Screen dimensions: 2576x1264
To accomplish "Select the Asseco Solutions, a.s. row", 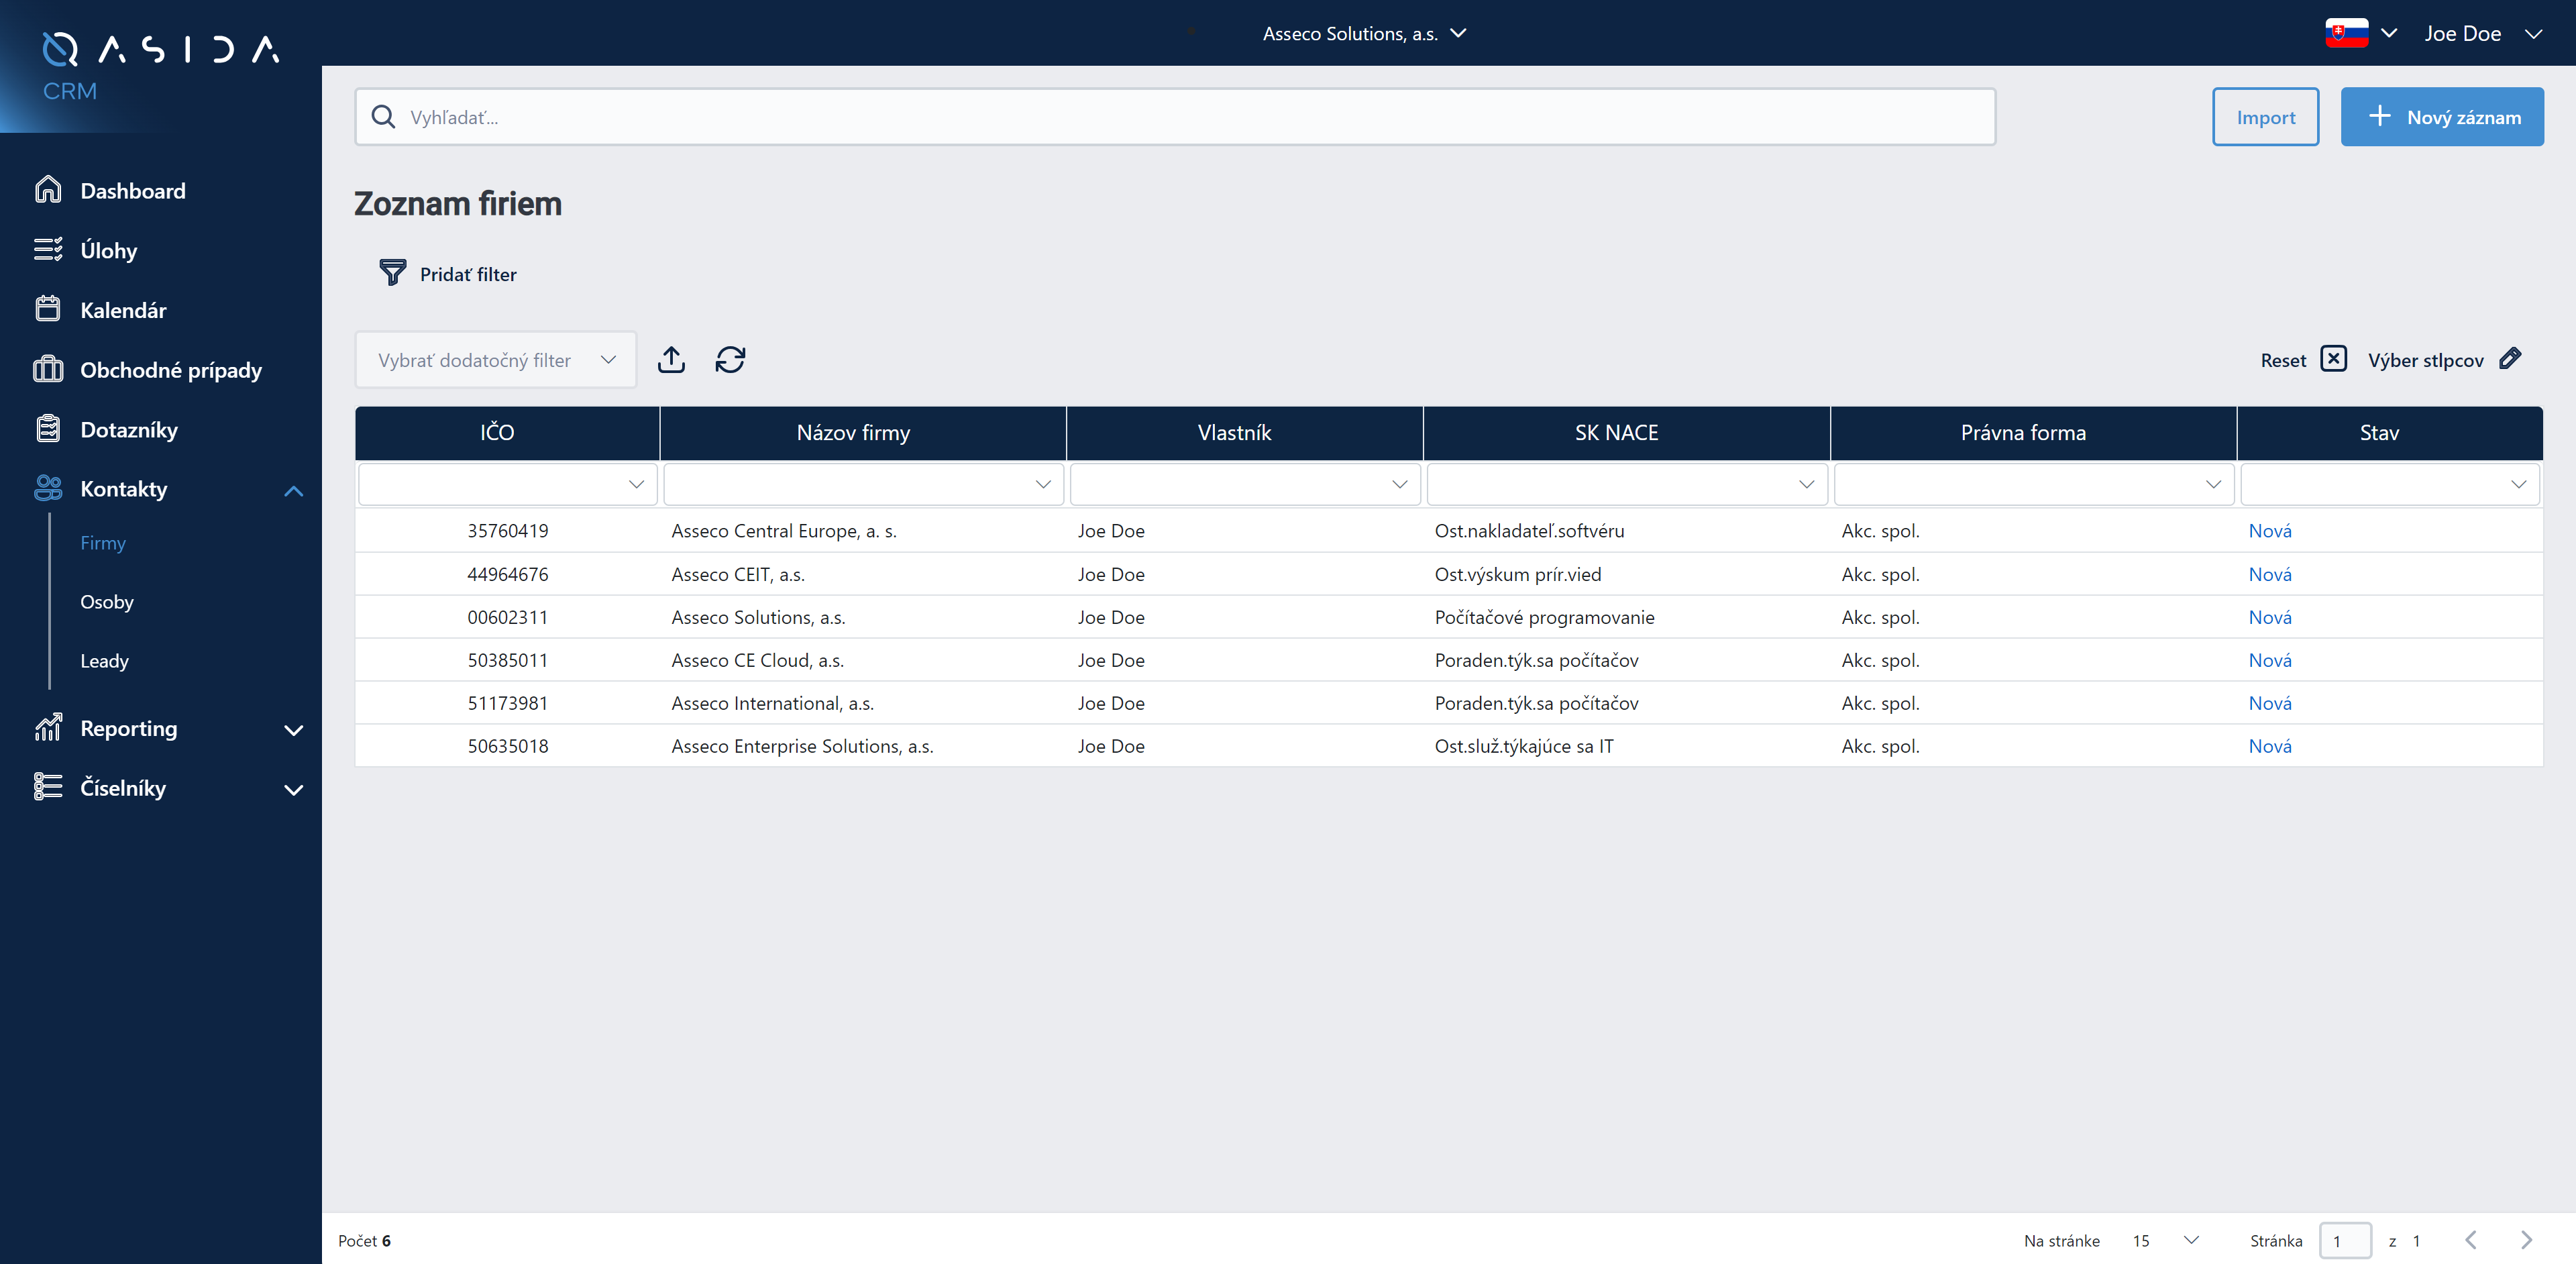I will pyautogui.click(x=1448, y=617).
